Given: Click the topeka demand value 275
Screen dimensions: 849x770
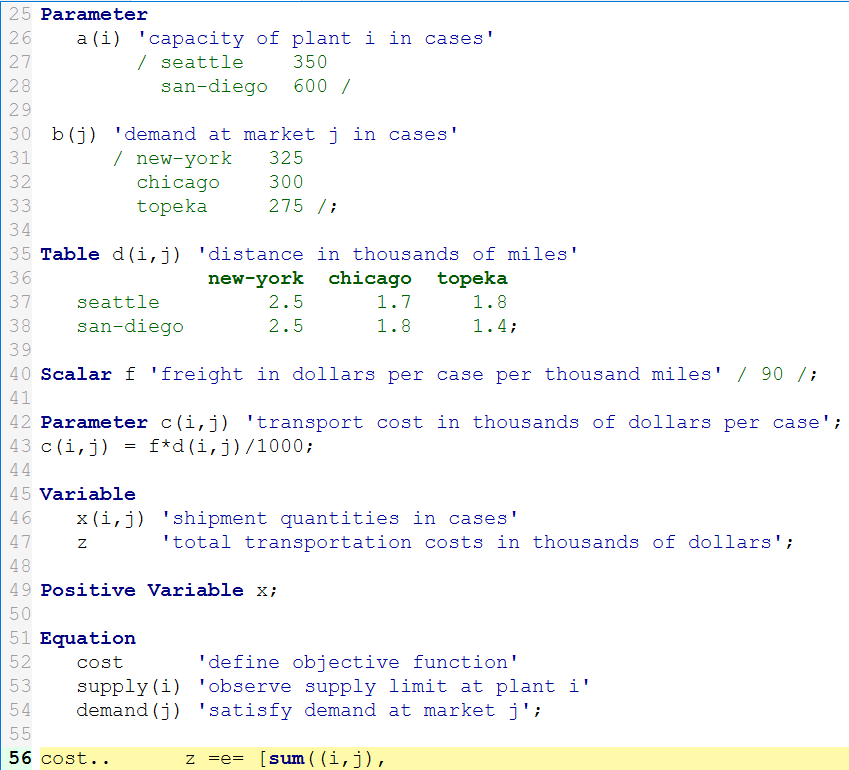Looking at the screenshot, I should click(x=286, y=206).
